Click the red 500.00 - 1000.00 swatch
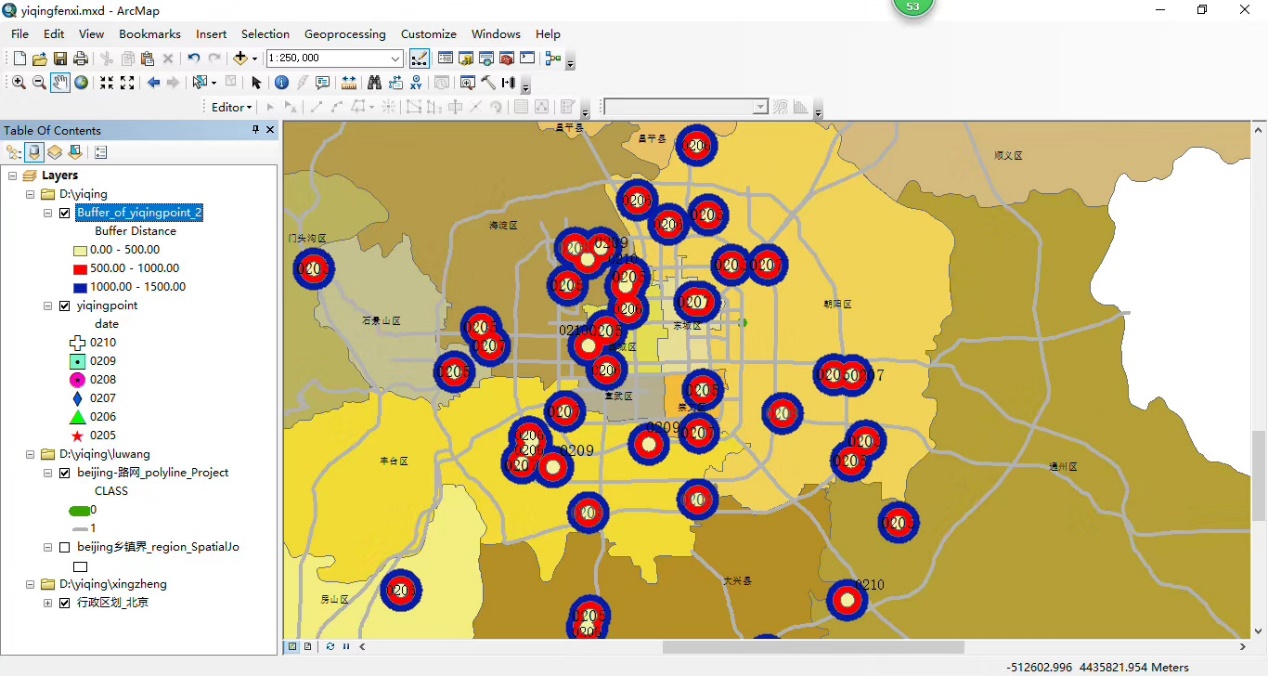This screenshot has width=1268, height=676. pyautogui.click(x=80, y=269)
